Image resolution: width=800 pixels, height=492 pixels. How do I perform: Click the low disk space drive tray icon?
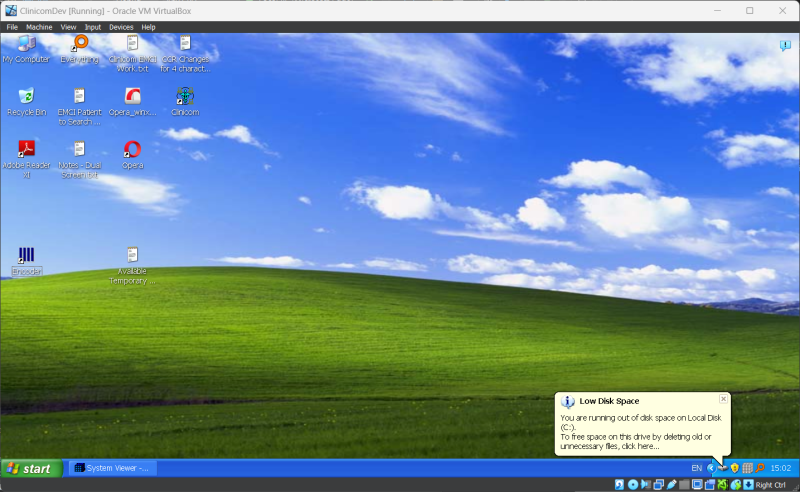723,468
